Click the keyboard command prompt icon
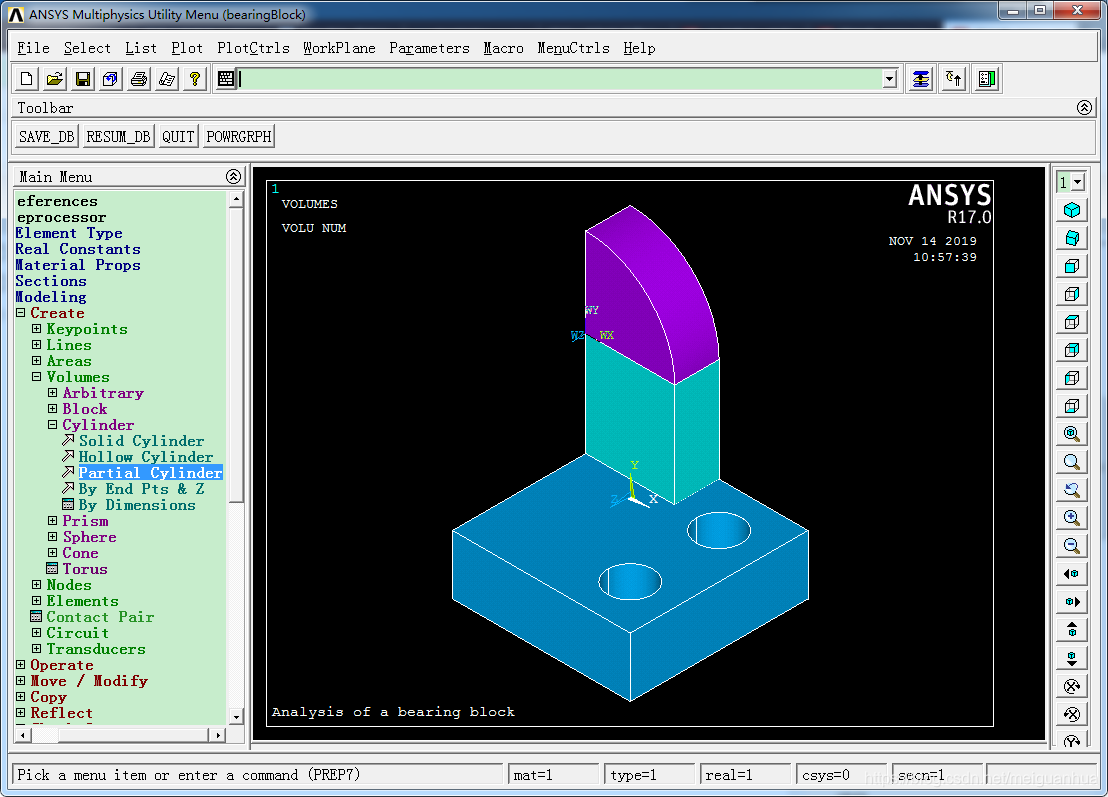This screenshot has width=1108, height=797. tap(226, 79)
